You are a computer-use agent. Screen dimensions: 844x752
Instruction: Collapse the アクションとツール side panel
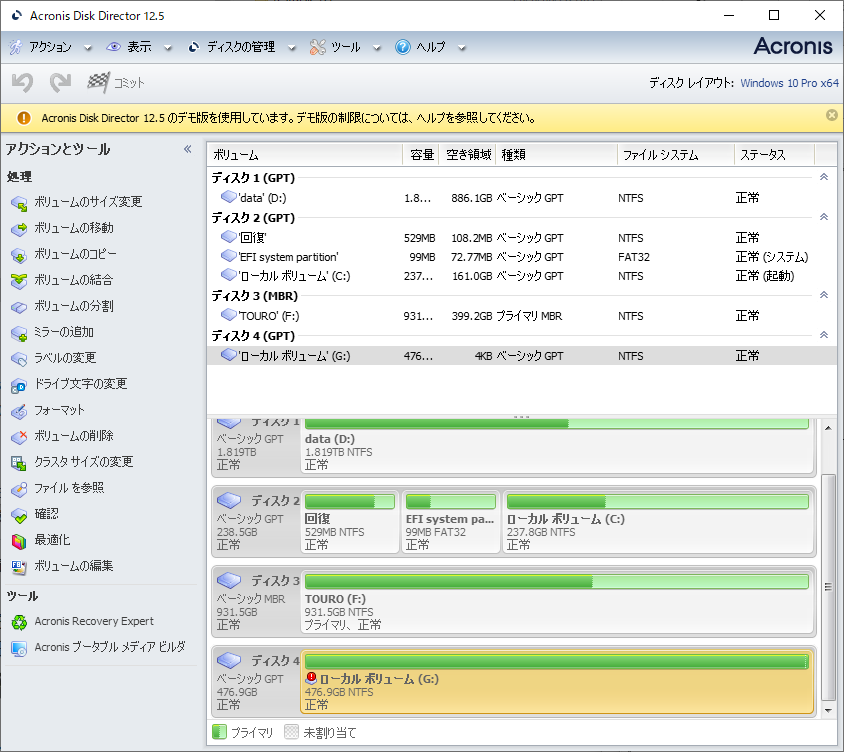[x=187, y=149]
